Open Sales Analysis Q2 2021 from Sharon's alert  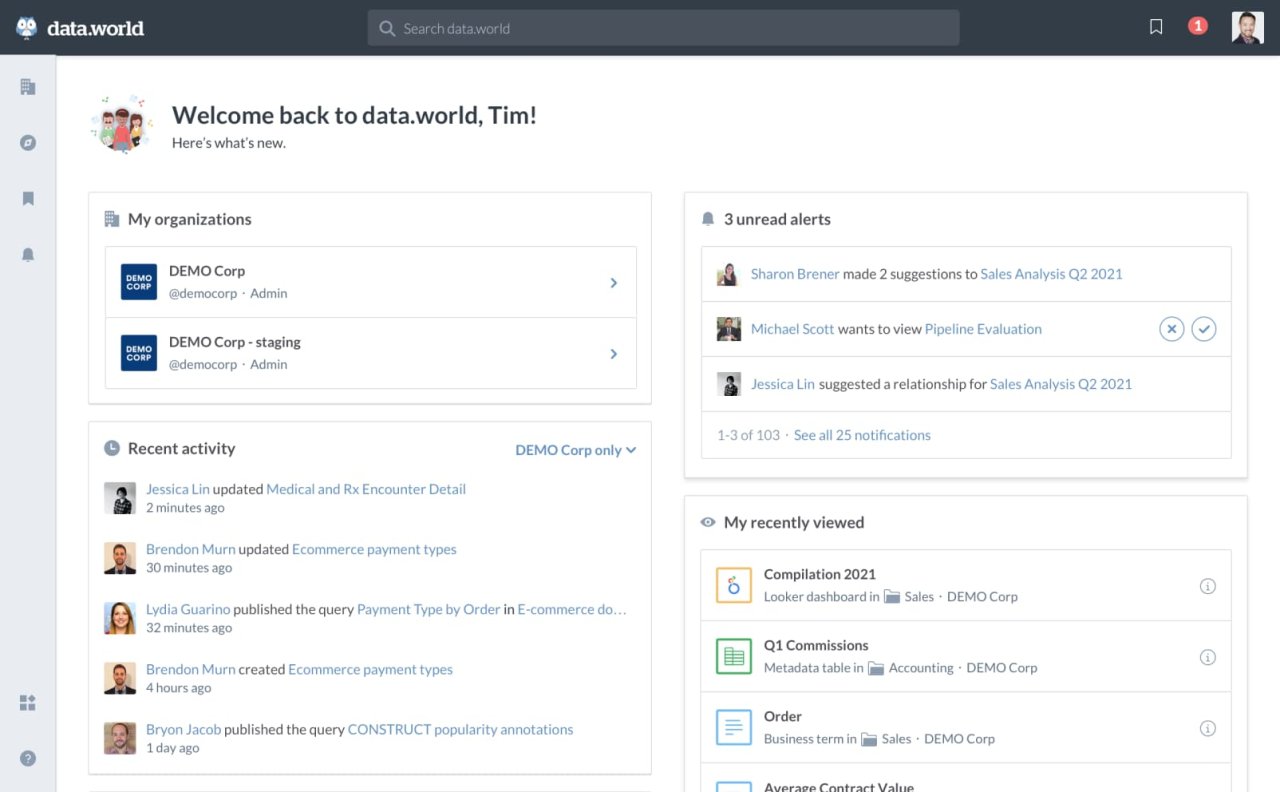[x=1051, y=274]
